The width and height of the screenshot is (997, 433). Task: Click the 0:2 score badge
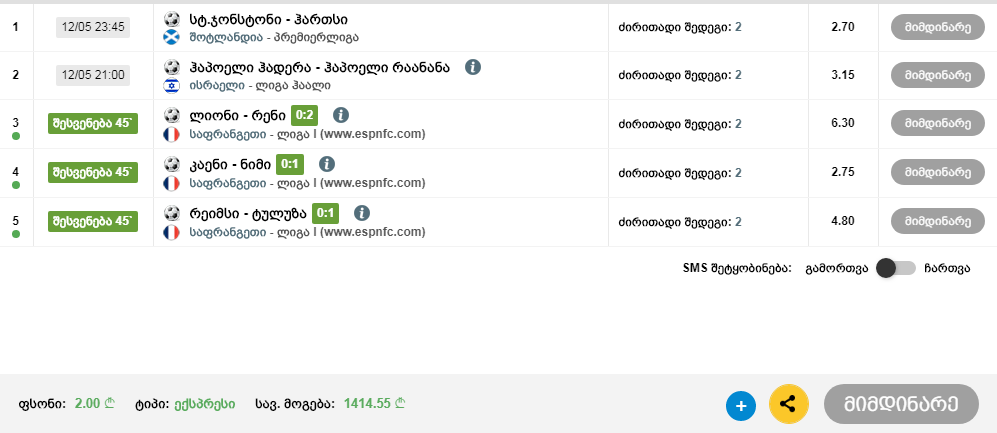coord(305,115)
